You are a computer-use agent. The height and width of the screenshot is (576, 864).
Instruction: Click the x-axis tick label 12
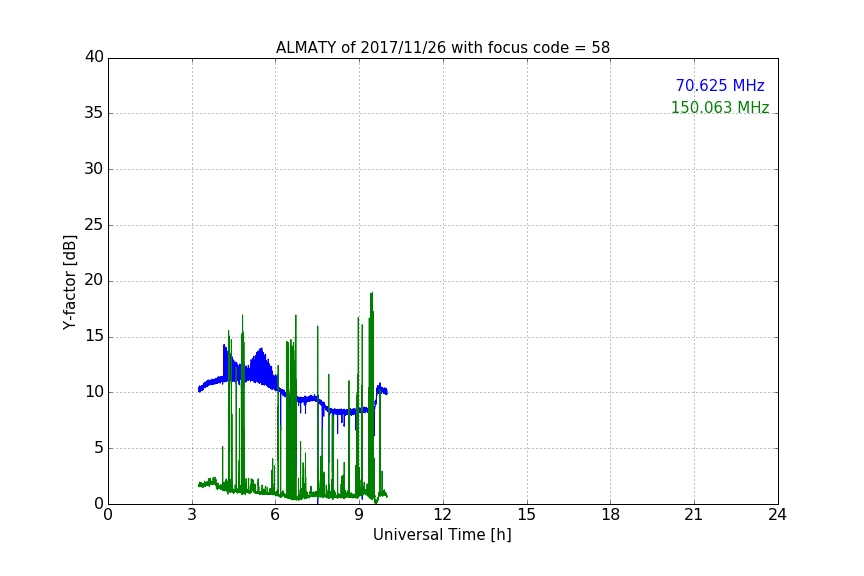(x=442, y=515)
